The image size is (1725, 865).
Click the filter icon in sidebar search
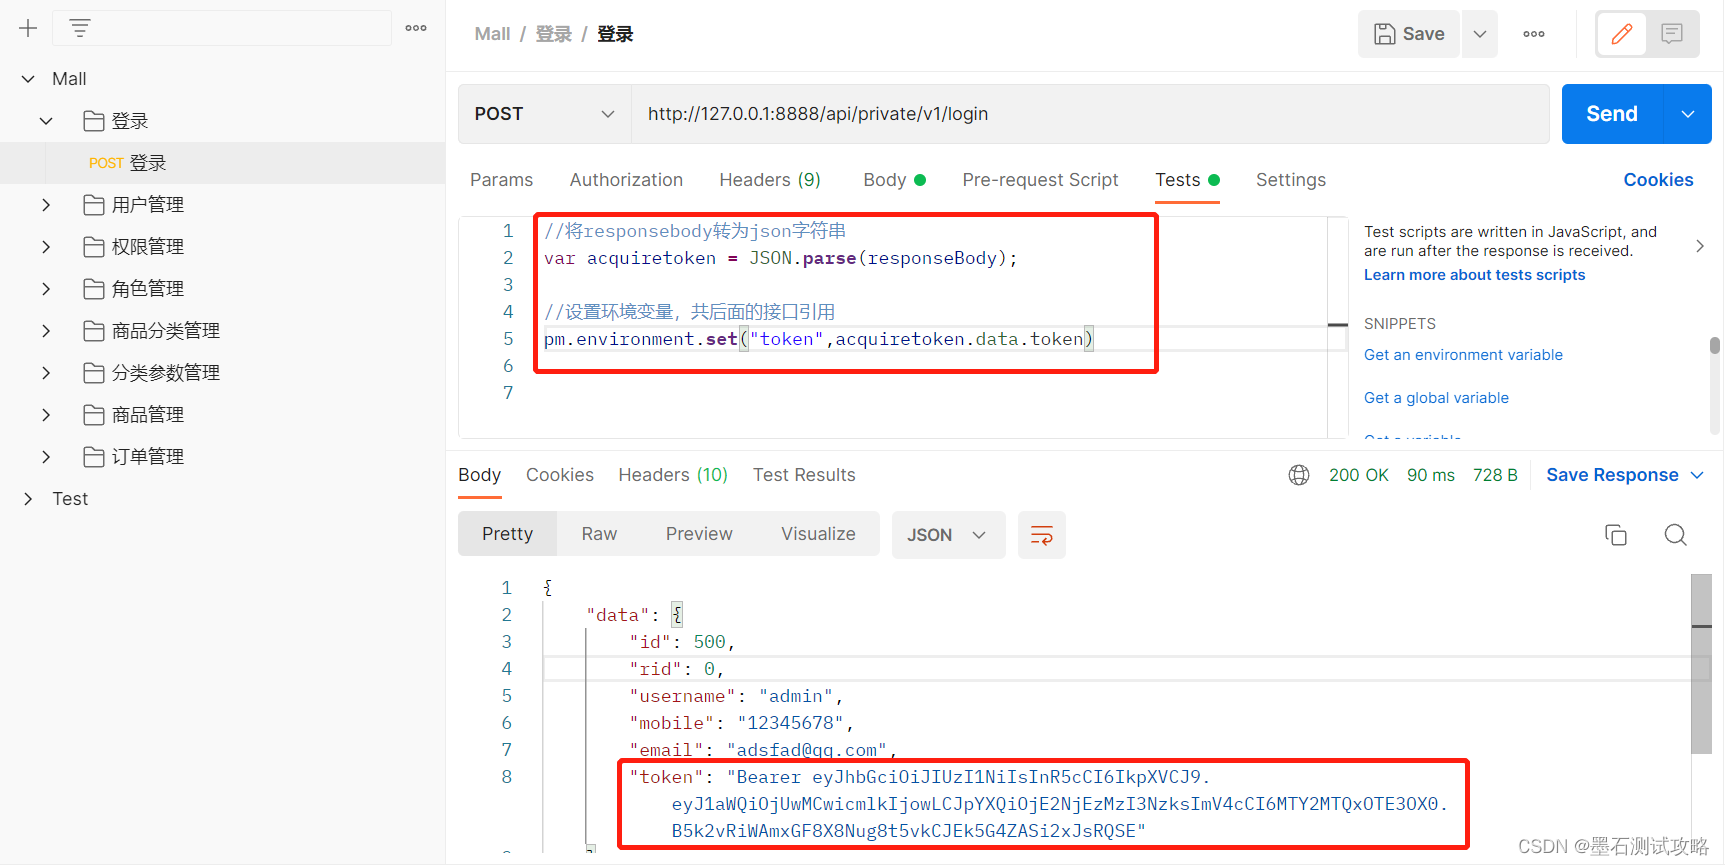click(x=80, y=28)
